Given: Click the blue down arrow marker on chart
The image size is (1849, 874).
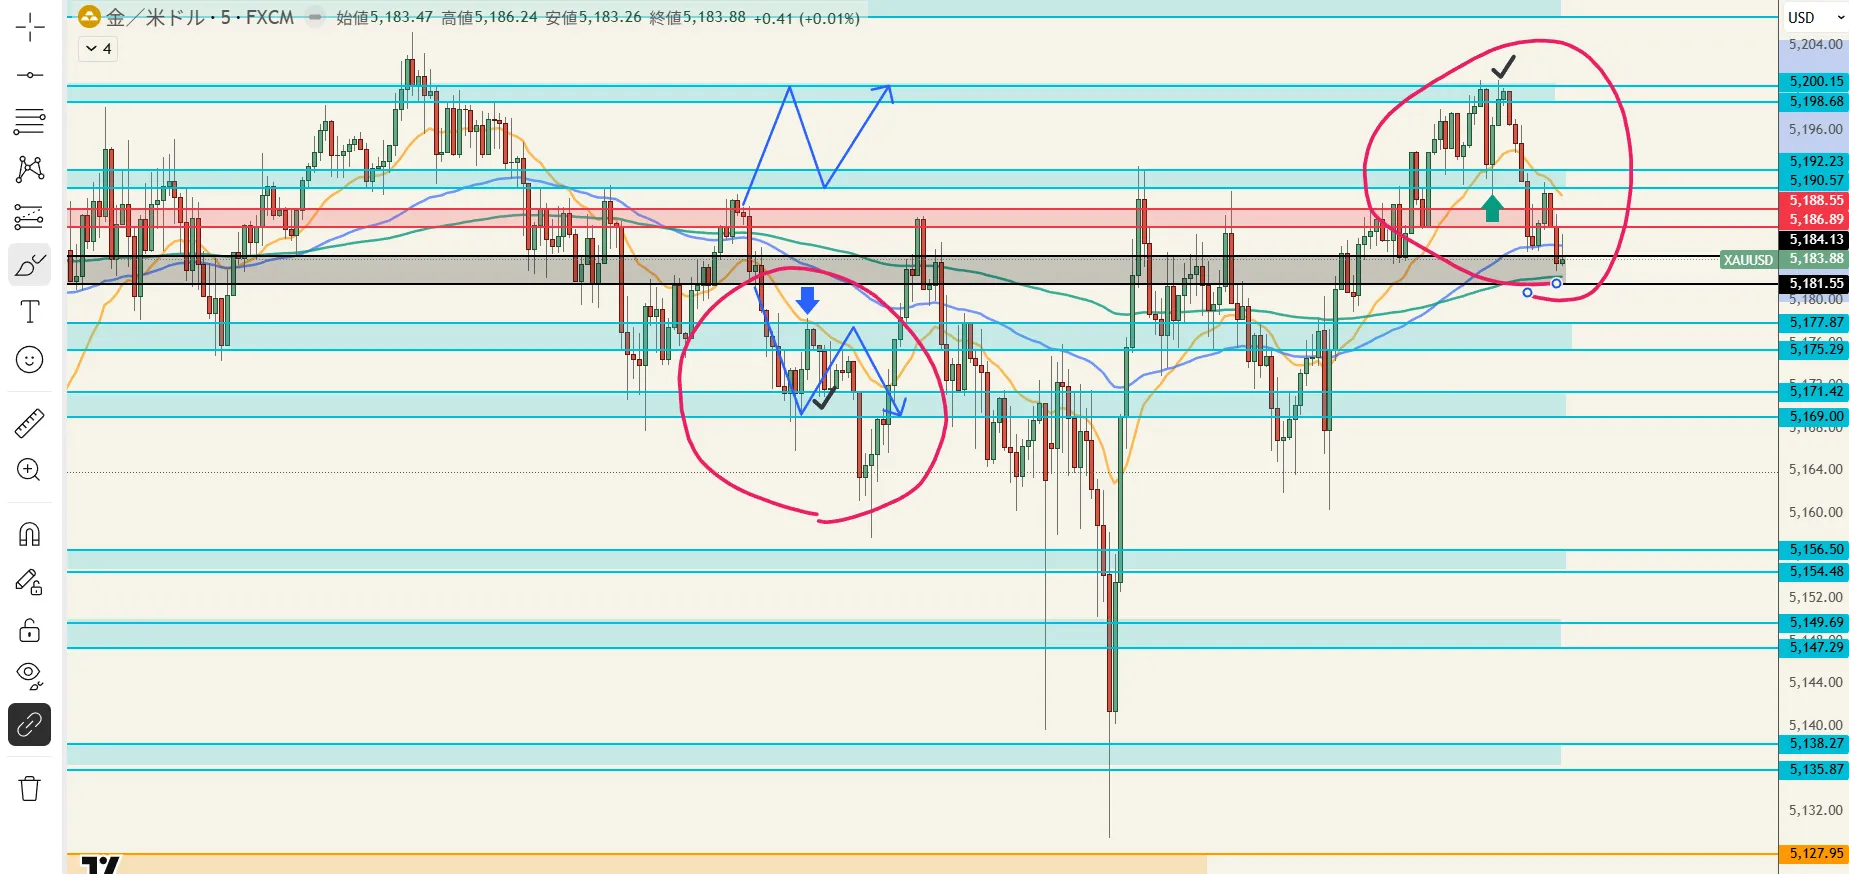Looking at the screenshot, I should [807, 299].
